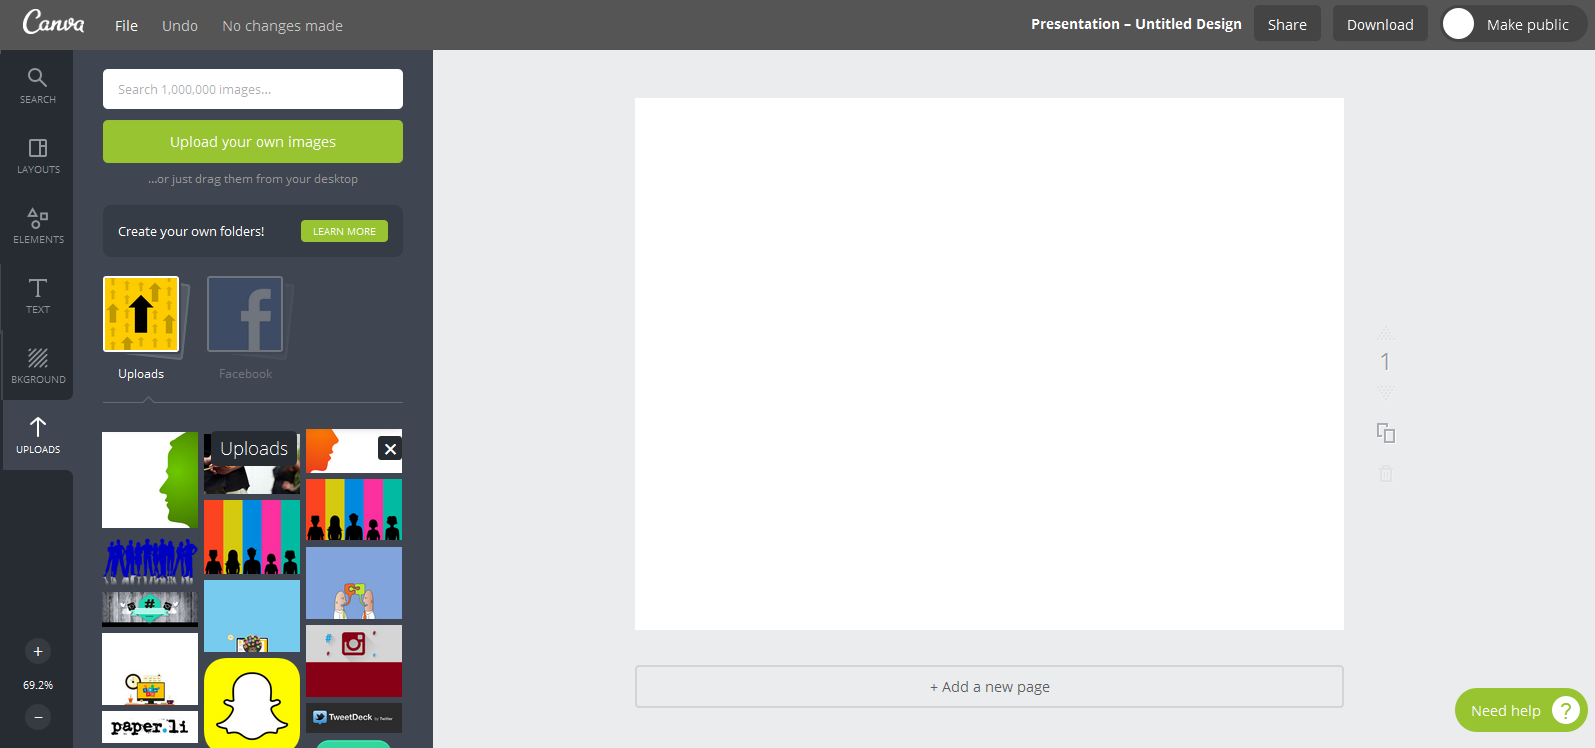Click the blank white canvas page

pyautogui.click(x=989, y=364)
